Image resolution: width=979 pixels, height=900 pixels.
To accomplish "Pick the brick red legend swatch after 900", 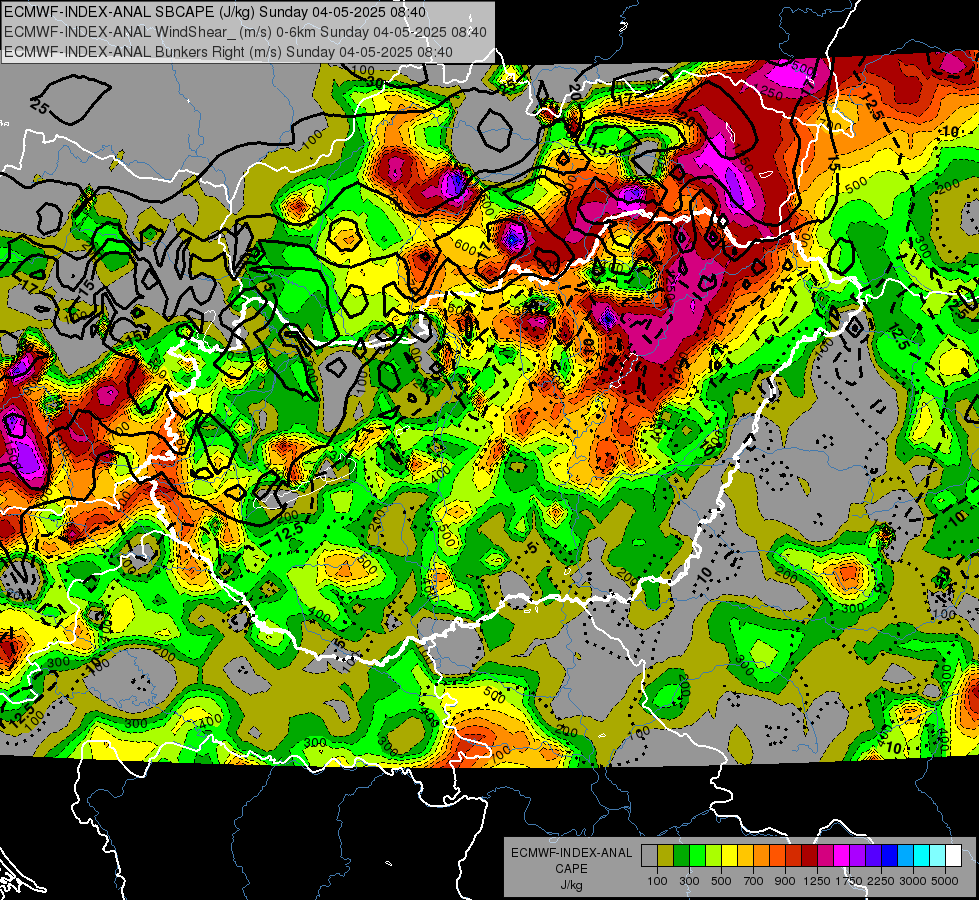I will 794,856.
